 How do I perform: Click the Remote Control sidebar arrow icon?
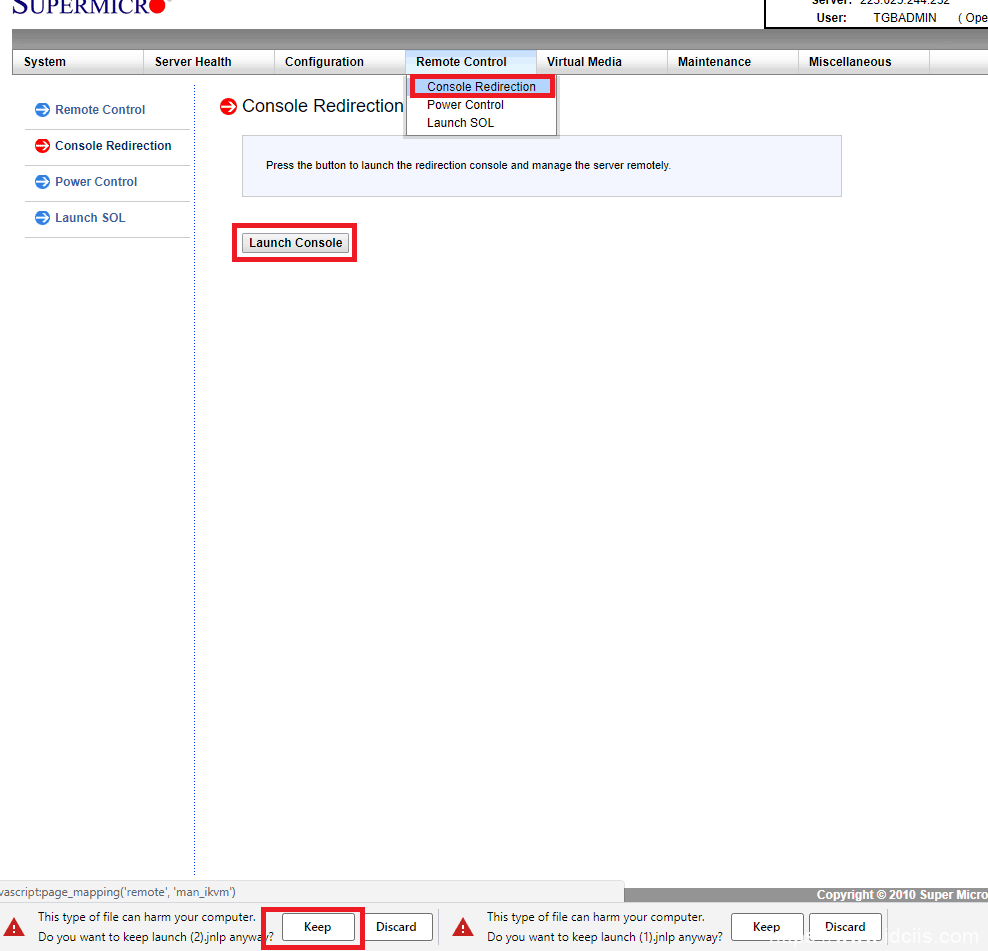pos(42,110)
